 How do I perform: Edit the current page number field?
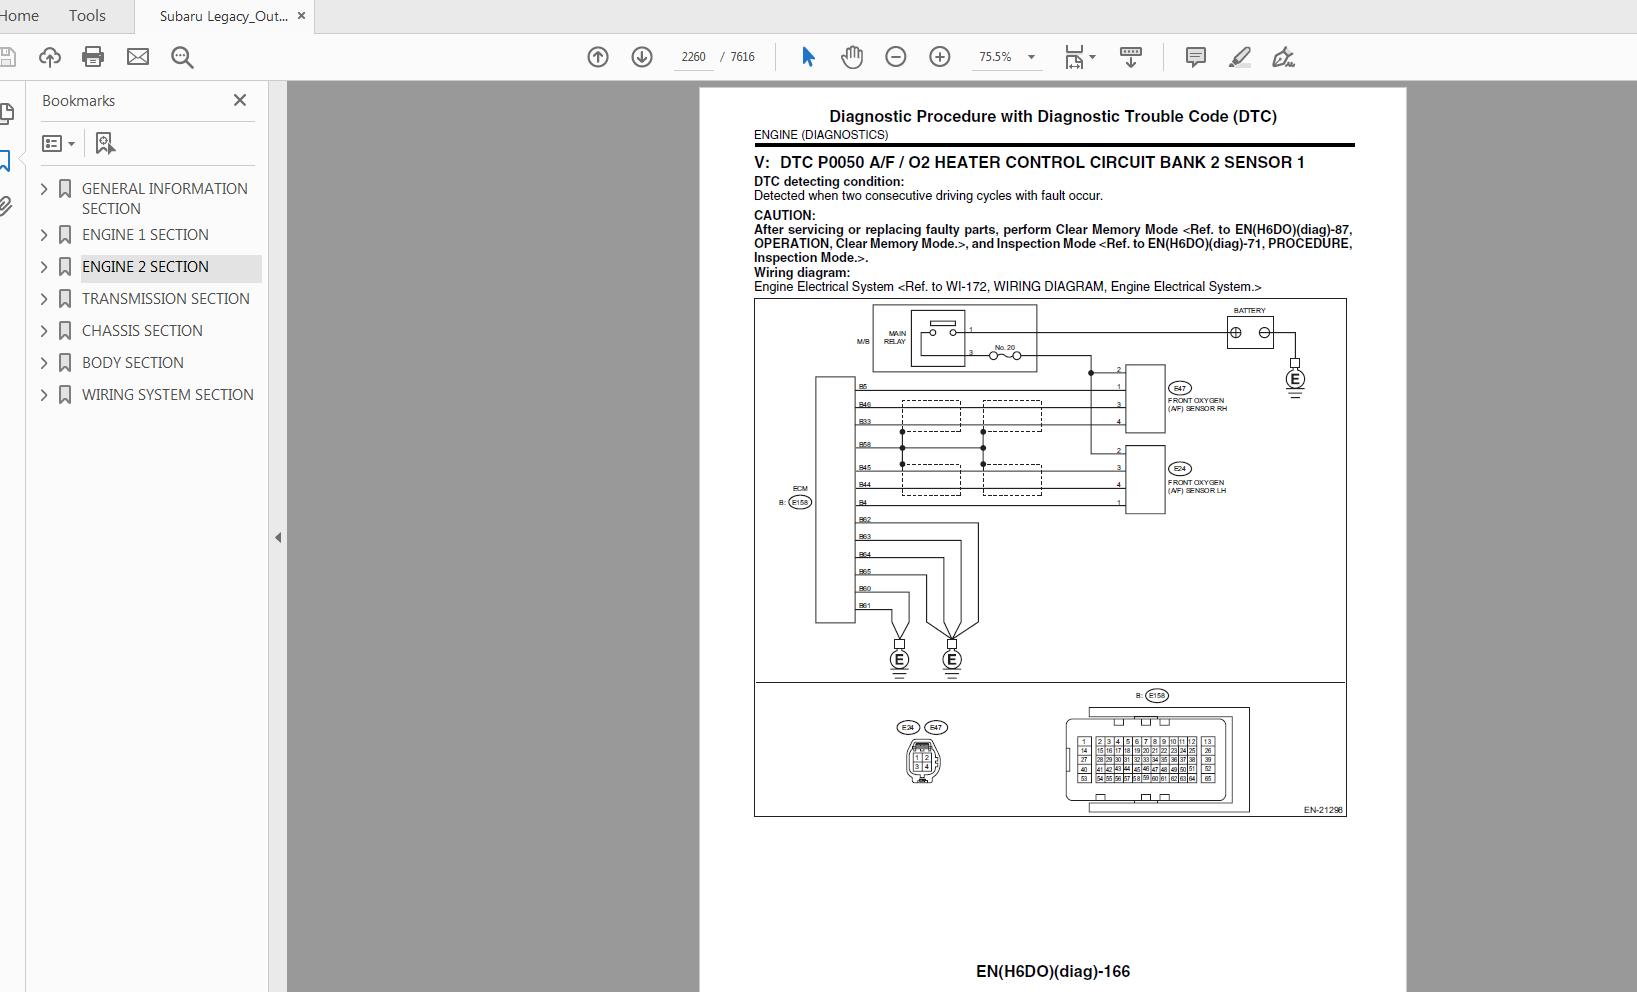click(694, 57)
